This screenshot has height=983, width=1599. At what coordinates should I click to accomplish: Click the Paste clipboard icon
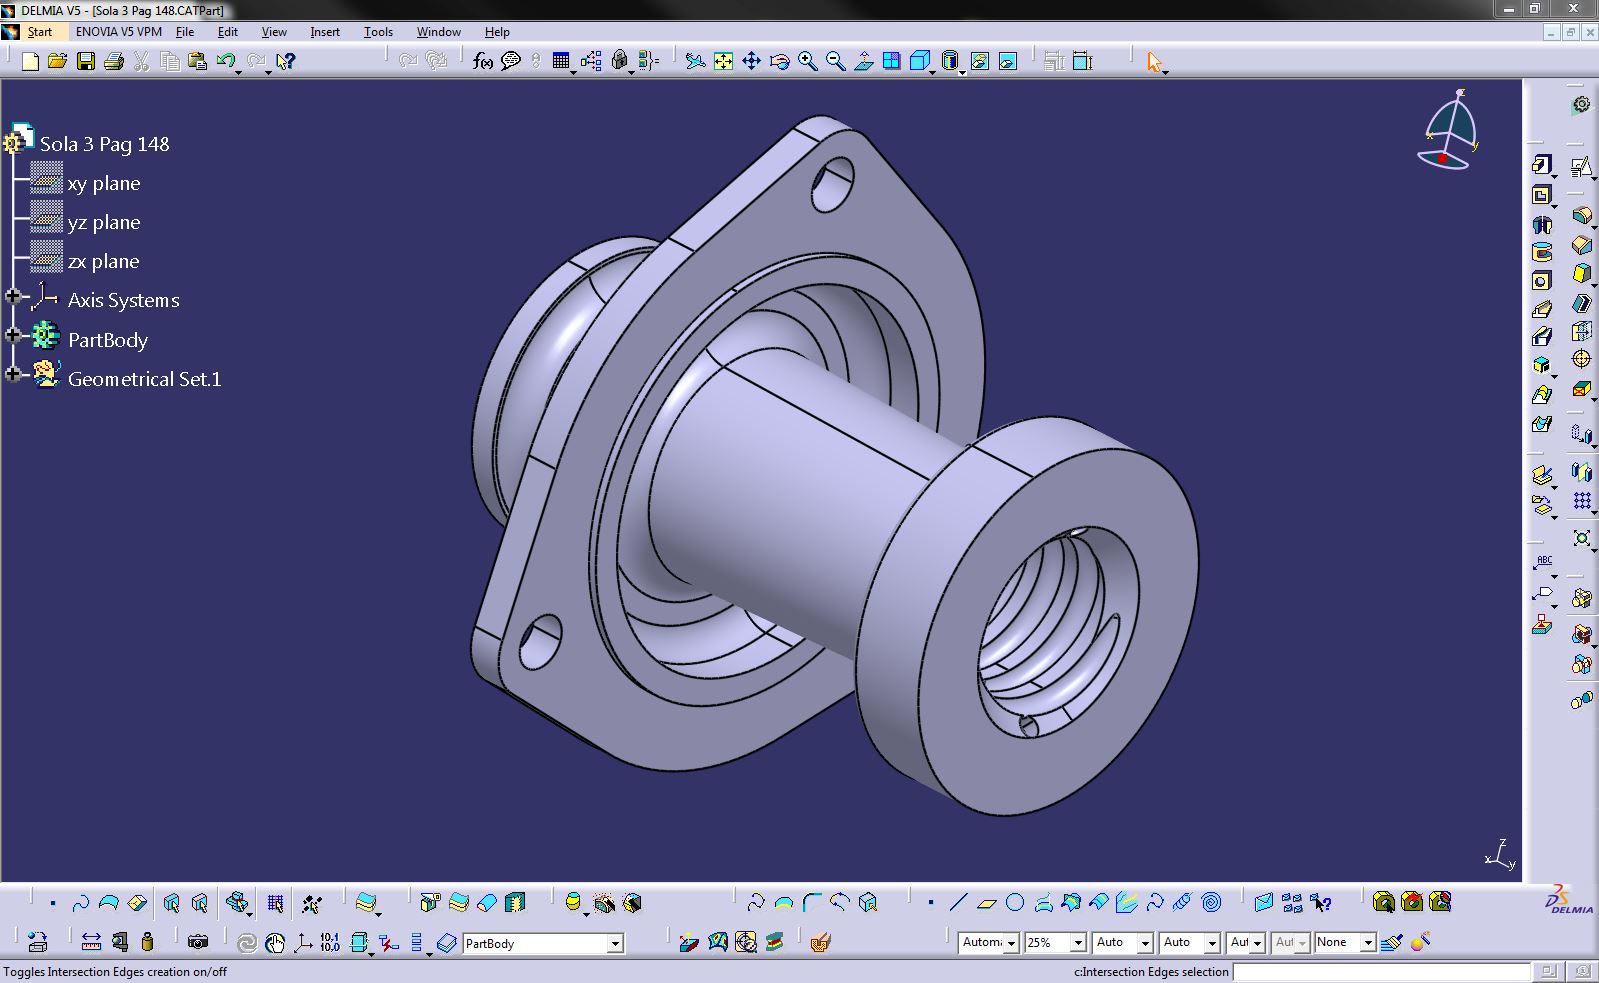tap(197, 62)
